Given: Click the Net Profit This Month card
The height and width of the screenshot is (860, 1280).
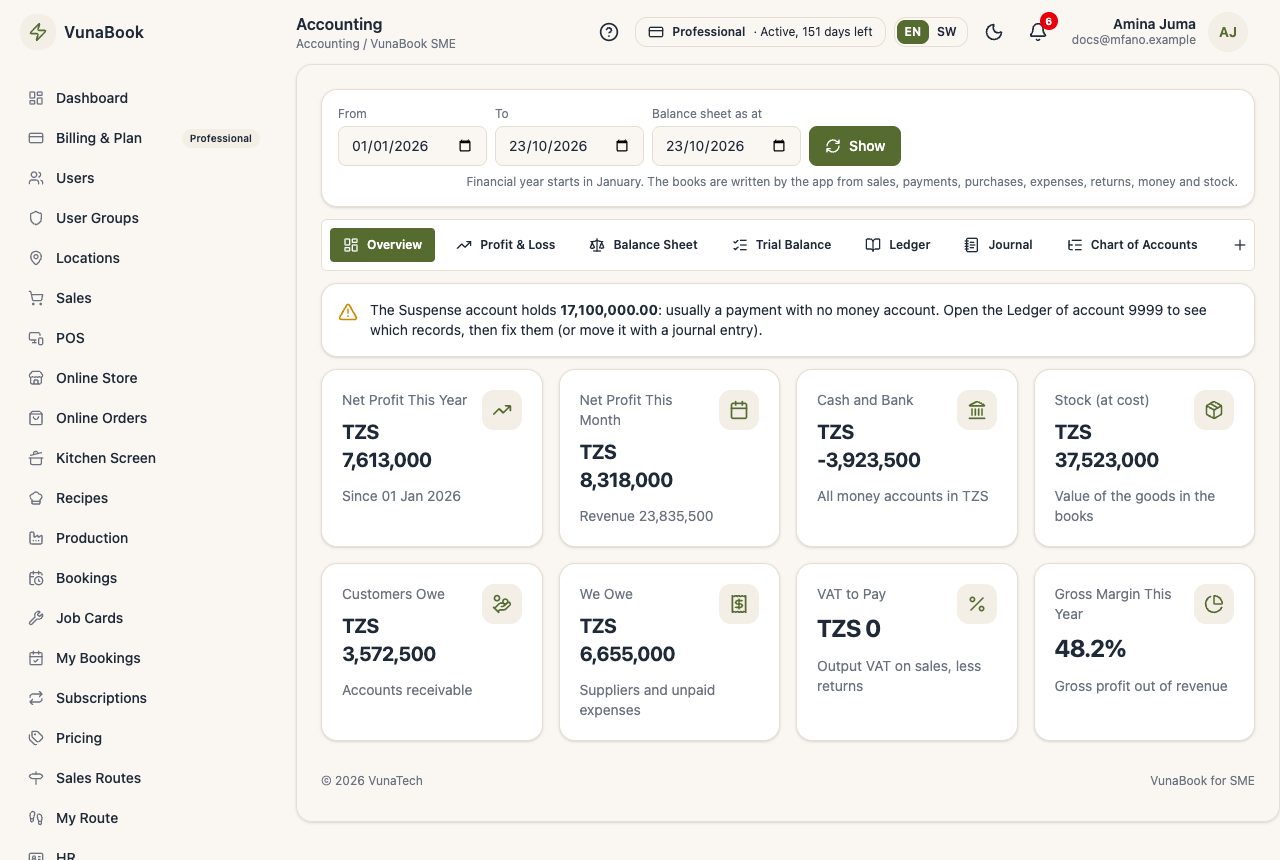Looking at the screenshot, I should 669,458.
